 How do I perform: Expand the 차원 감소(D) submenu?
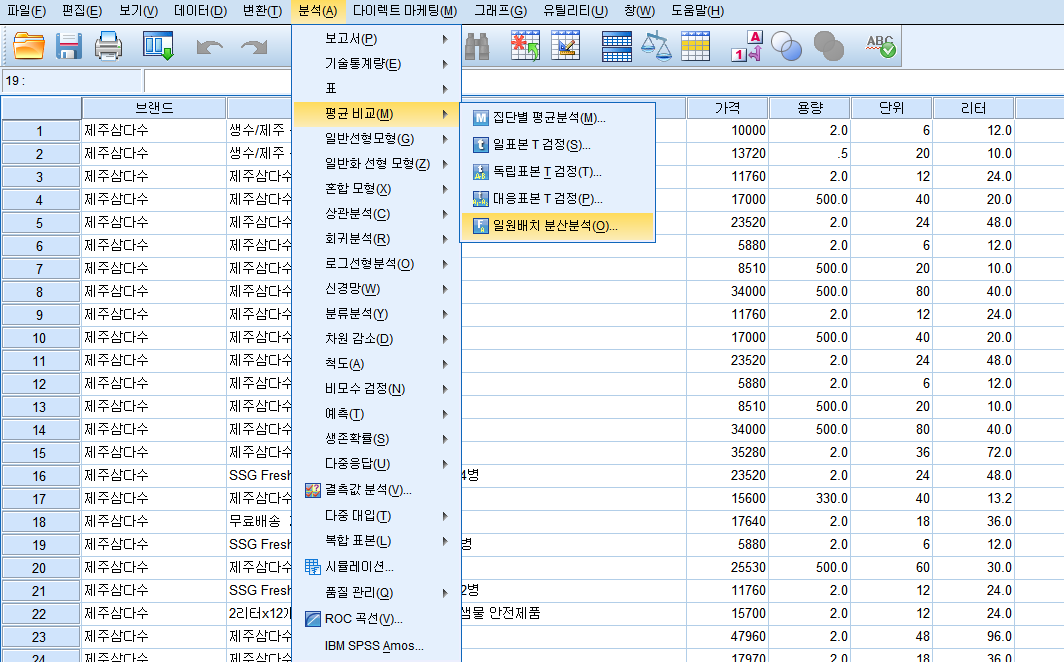click(377, 338)
